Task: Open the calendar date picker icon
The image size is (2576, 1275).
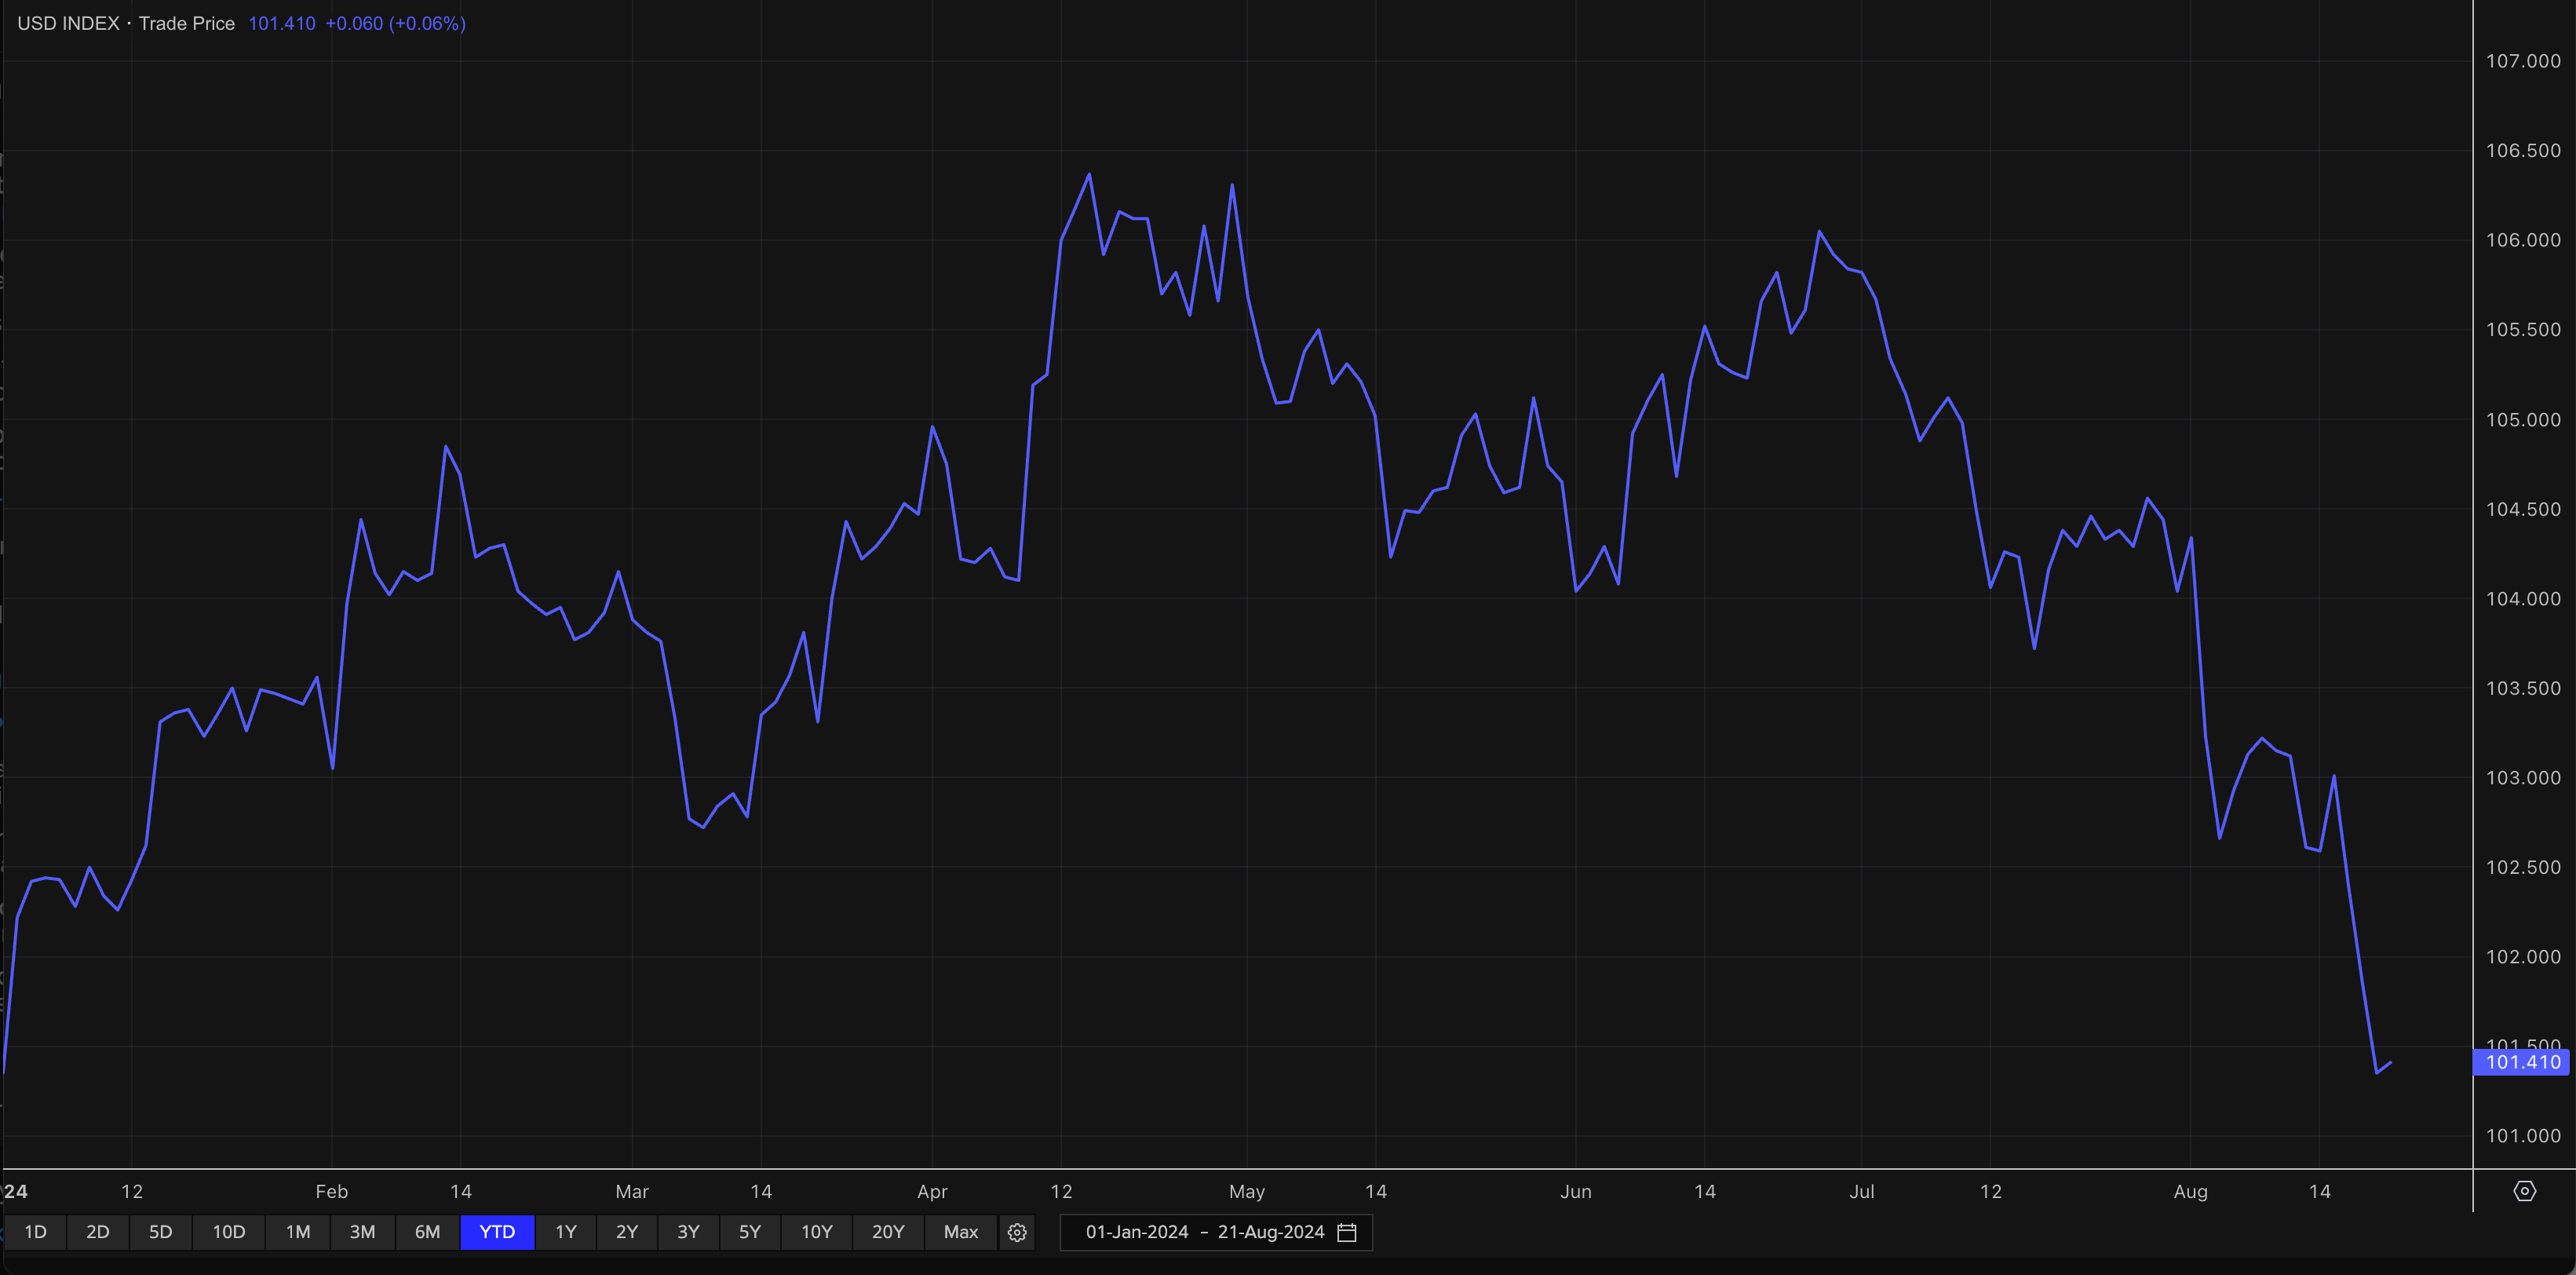Action: (x=1347, y=1232)
